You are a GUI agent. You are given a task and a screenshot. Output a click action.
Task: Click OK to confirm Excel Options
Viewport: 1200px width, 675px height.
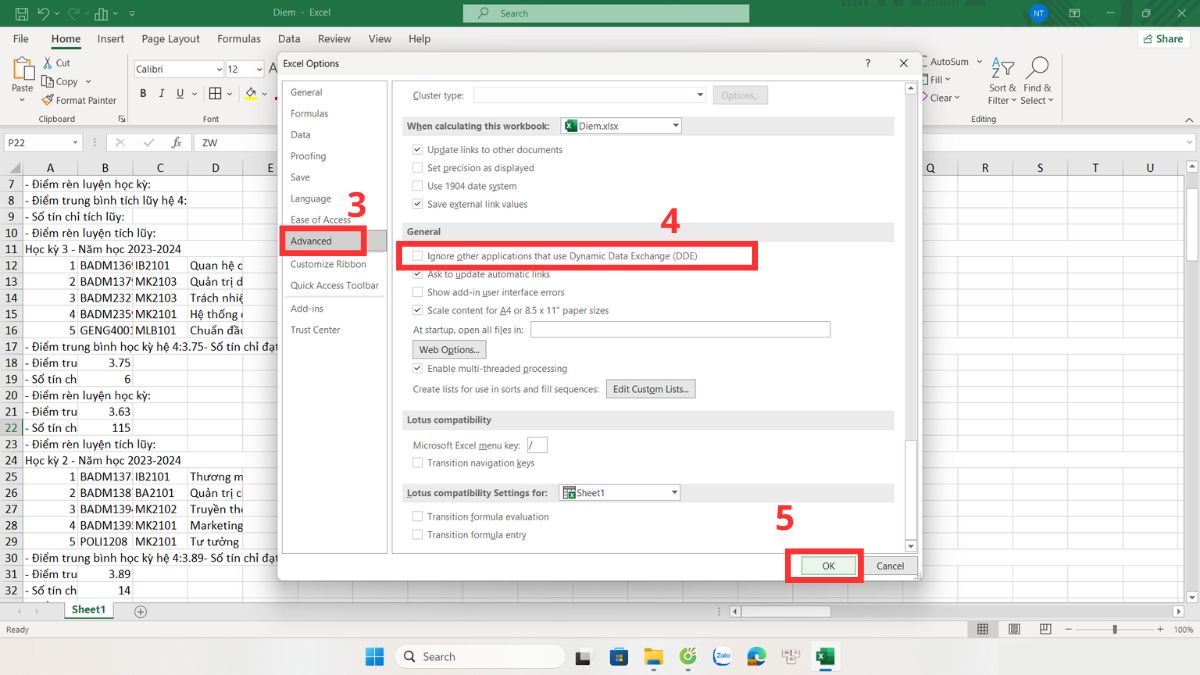click(x=828, y=566)
